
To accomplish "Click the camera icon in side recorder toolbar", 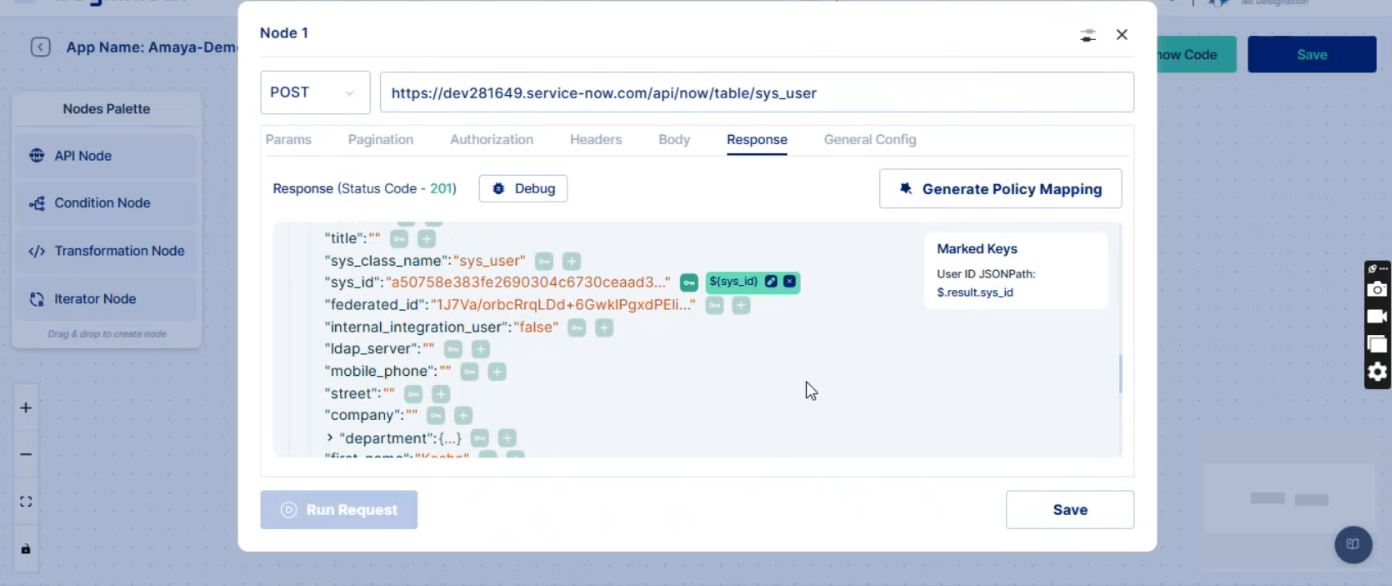I will point(1377,289).
